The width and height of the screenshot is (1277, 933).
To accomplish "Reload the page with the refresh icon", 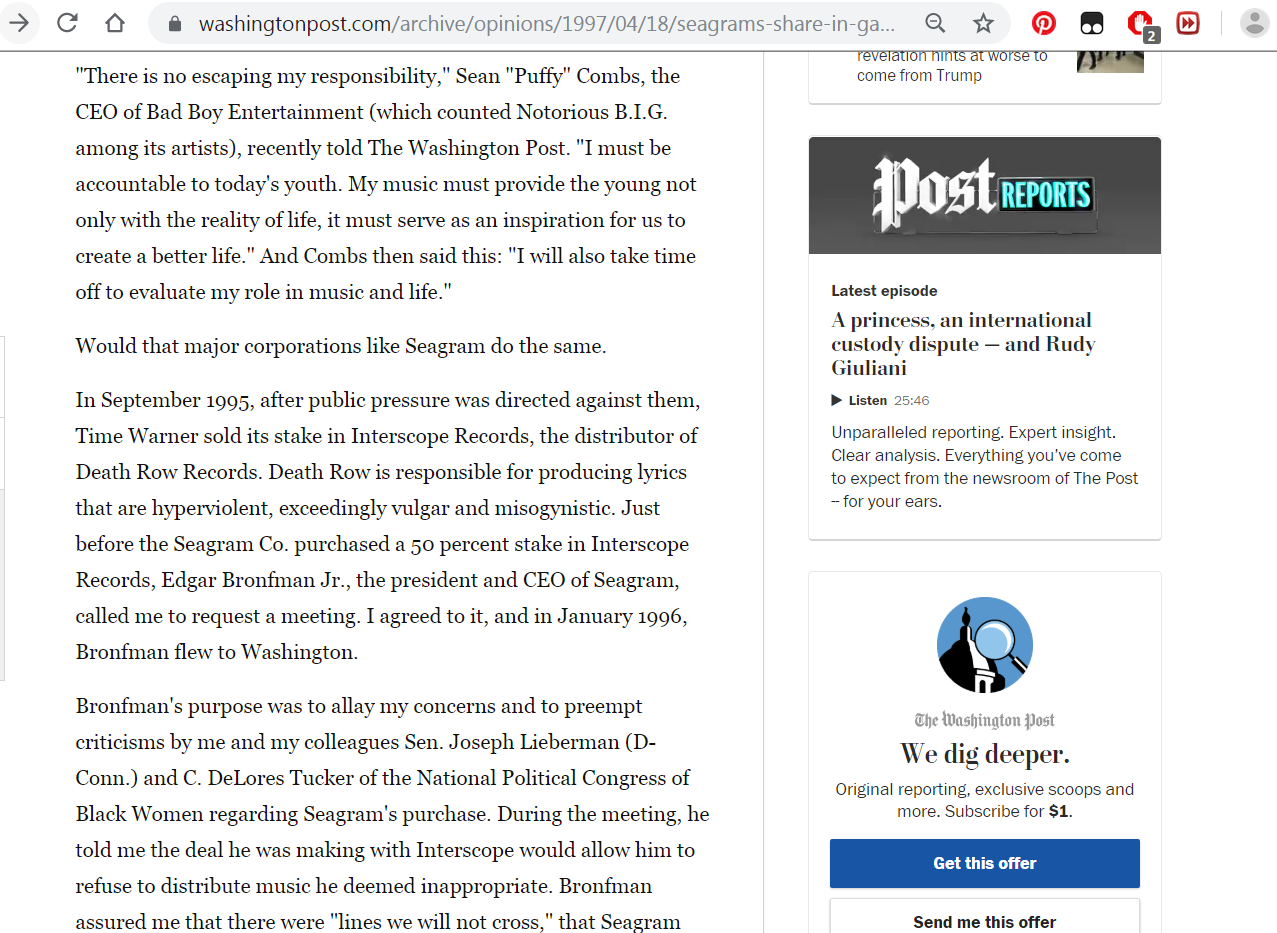I will coord(67,23).
